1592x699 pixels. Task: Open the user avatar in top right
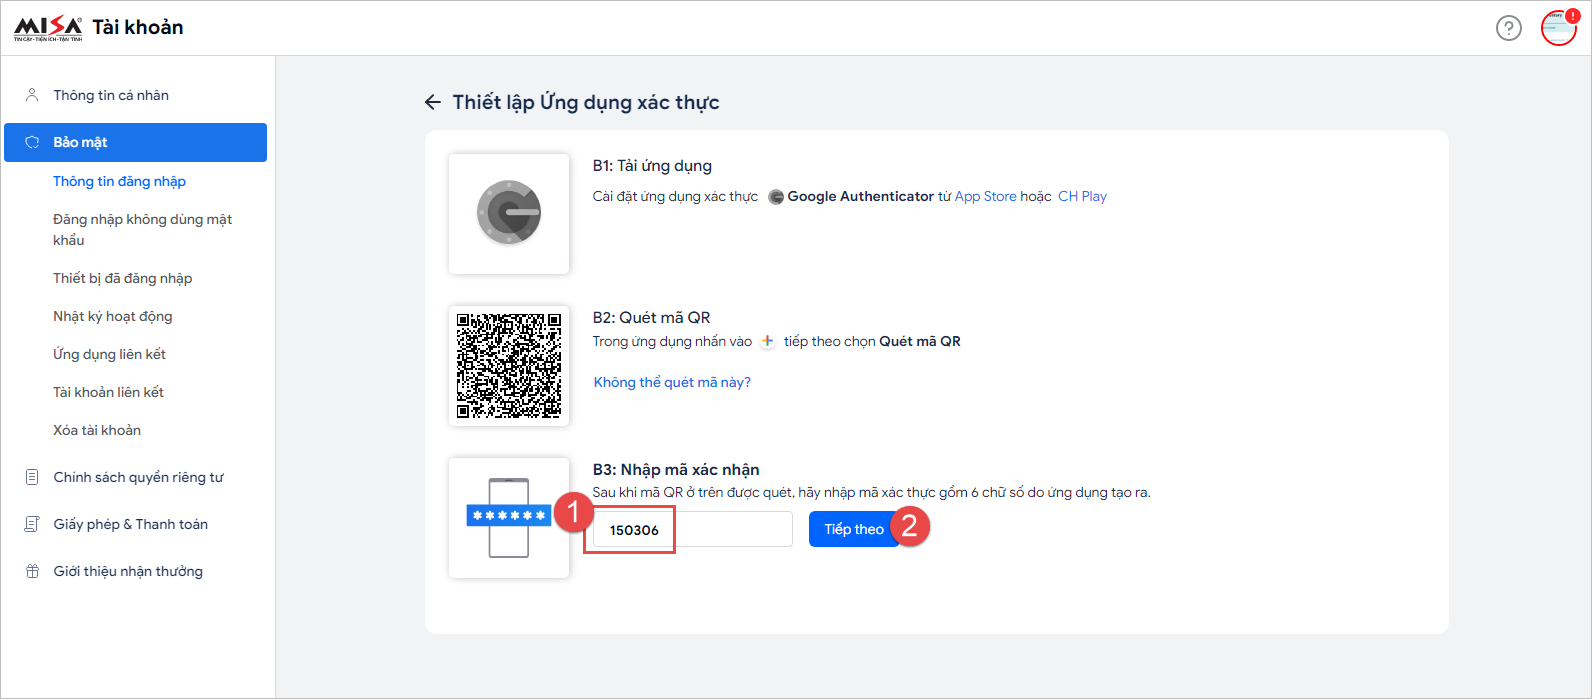(x=1558, y=28)
